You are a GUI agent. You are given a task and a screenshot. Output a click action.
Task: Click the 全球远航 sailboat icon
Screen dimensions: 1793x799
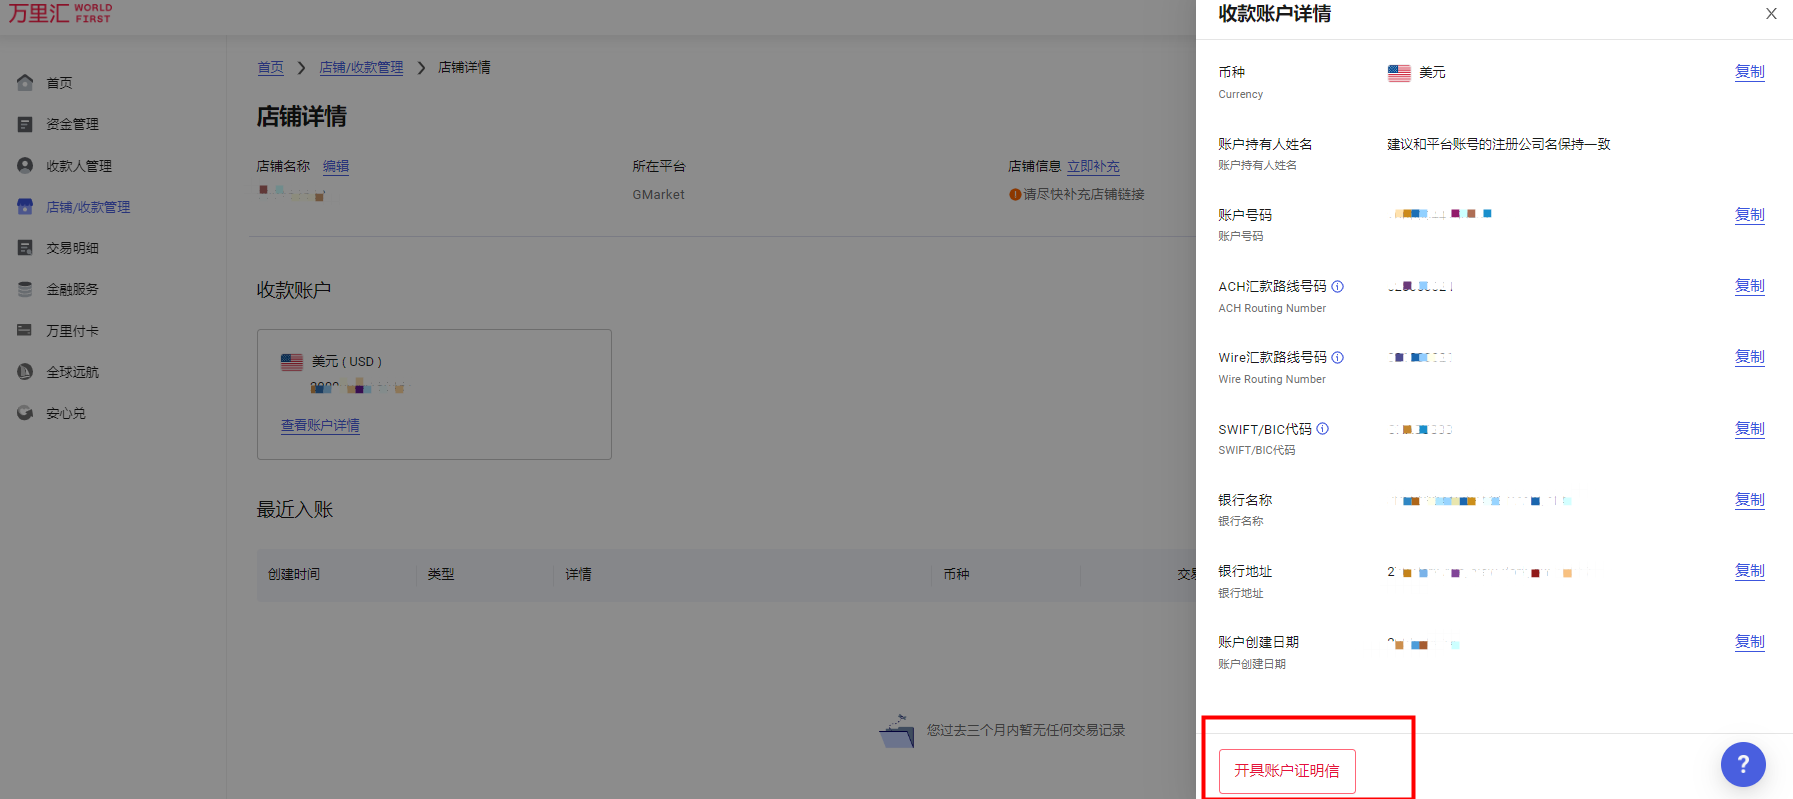click(25, 371)
